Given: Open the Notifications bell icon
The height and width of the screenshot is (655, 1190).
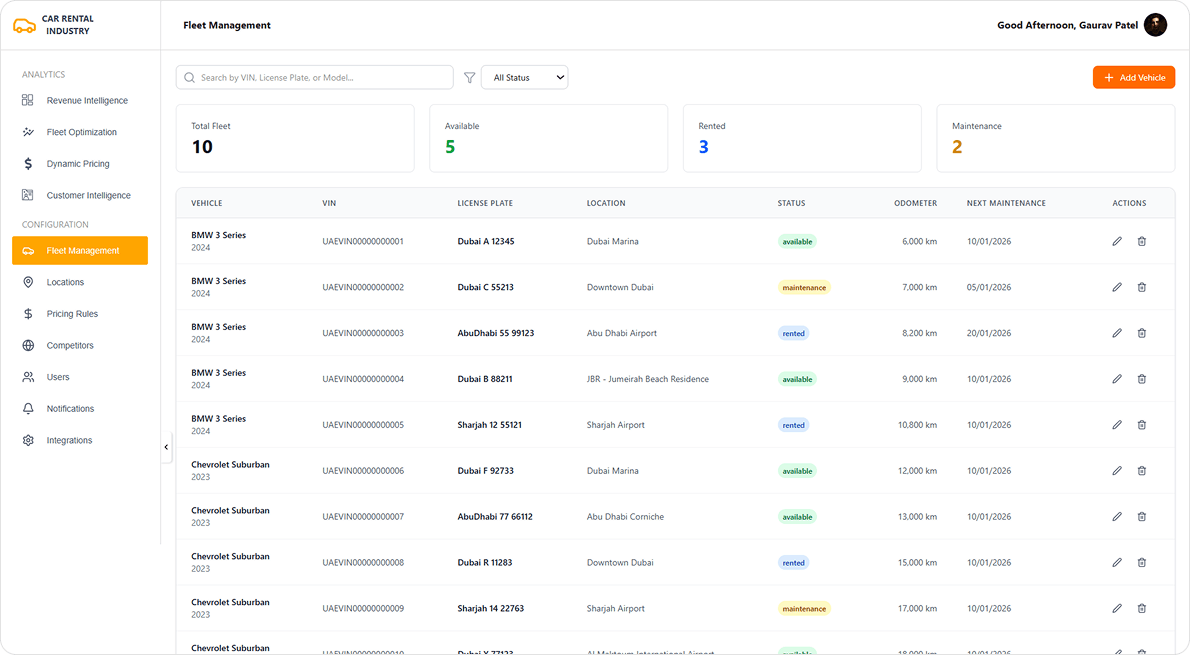Looking at the screenshot, I should [28, 408].
